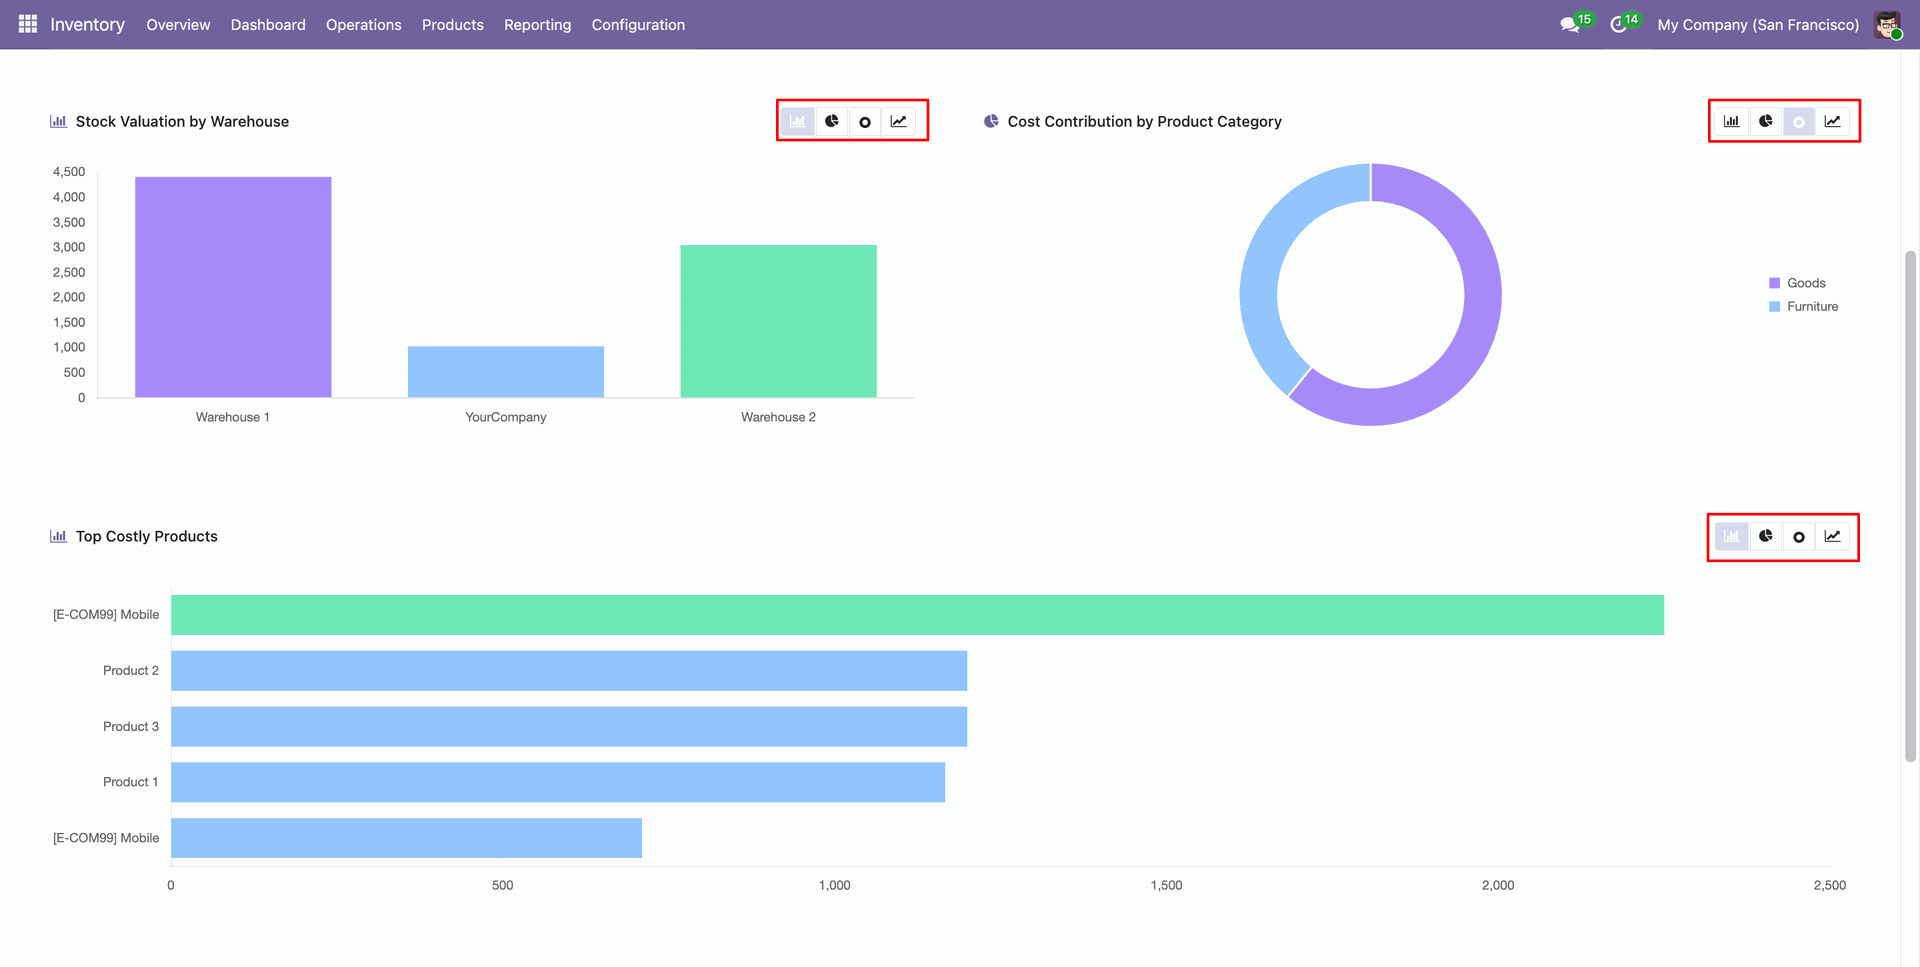Switch Cost Contribution chart to pie view
Viewport: 1920px width, 967px height.
coord(1766,121)
